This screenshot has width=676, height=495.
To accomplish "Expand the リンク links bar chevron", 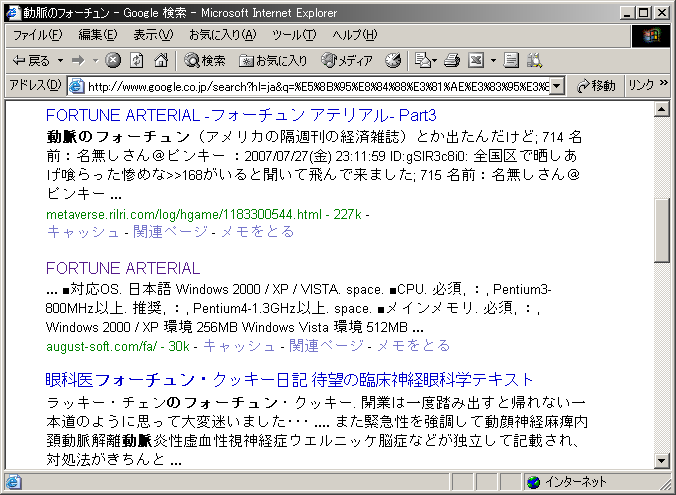I will 663,82.
